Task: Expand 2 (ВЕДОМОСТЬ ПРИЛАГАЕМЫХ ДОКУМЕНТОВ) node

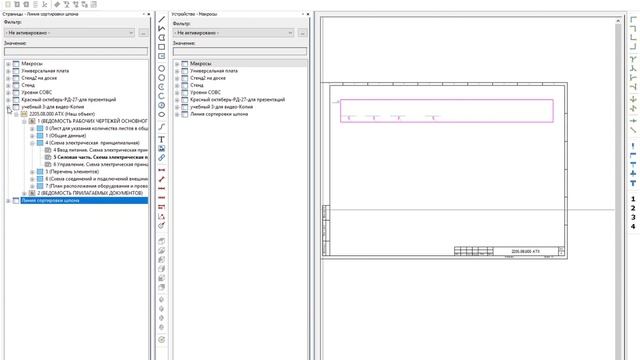Action: pos(24,193)
